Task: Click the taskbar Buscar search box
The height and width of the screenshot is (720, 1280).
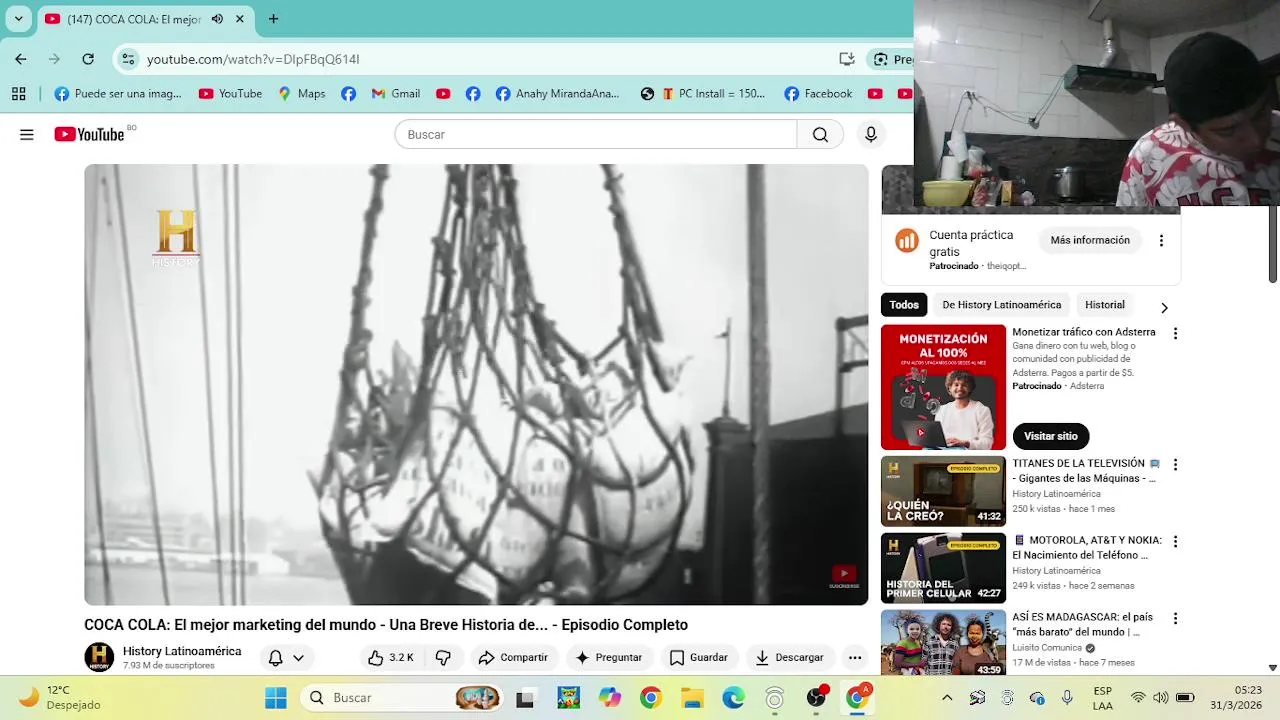Action: (x=400, y=698)
